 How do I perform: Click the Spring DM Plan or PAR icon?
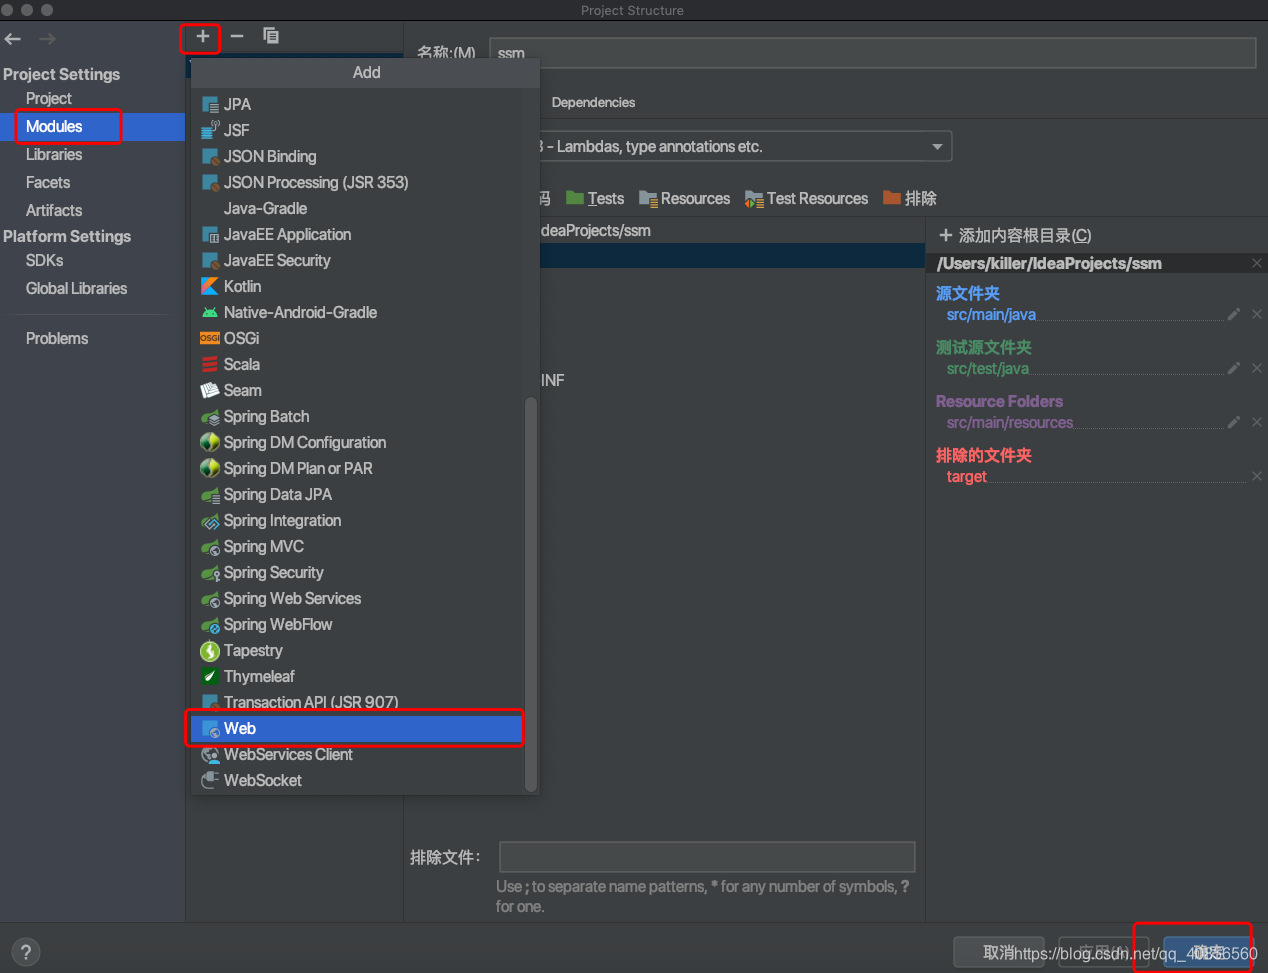pyautogui.click(x=210, y=468)
